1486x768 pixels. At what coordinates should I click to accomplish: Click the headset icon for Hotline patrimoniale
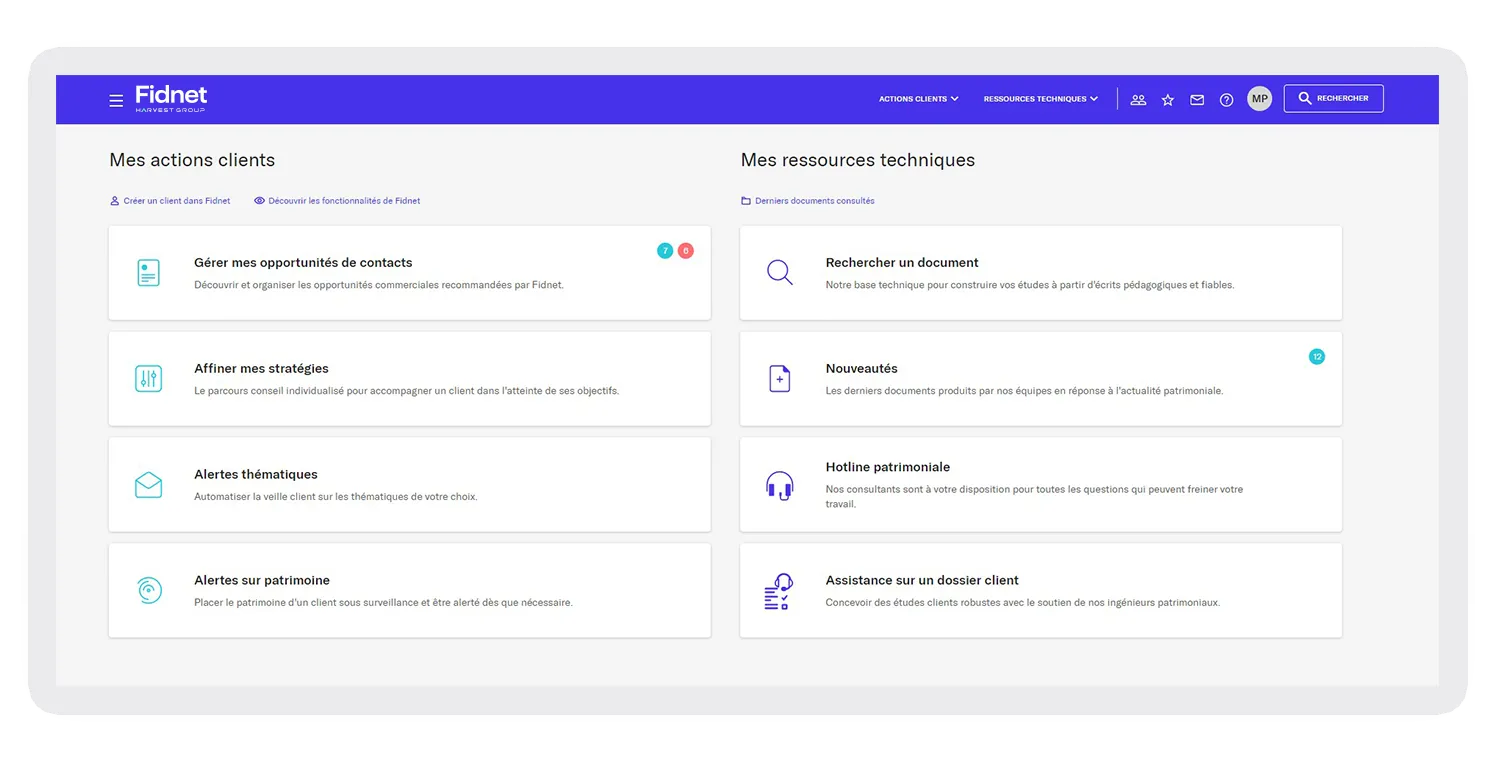pos(780,486)
